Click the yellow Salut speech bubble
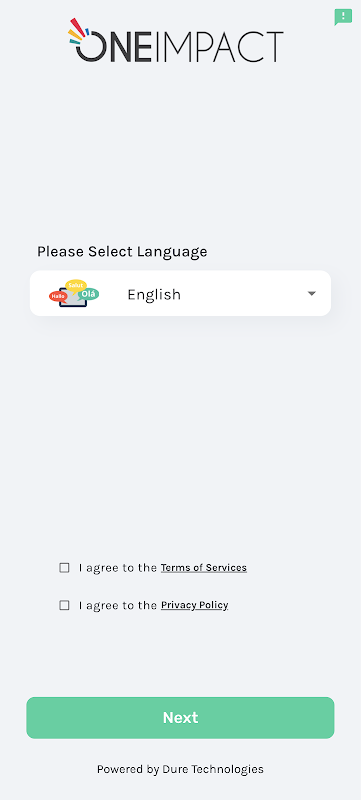This screenshot has width=361, height=800. 76,286
